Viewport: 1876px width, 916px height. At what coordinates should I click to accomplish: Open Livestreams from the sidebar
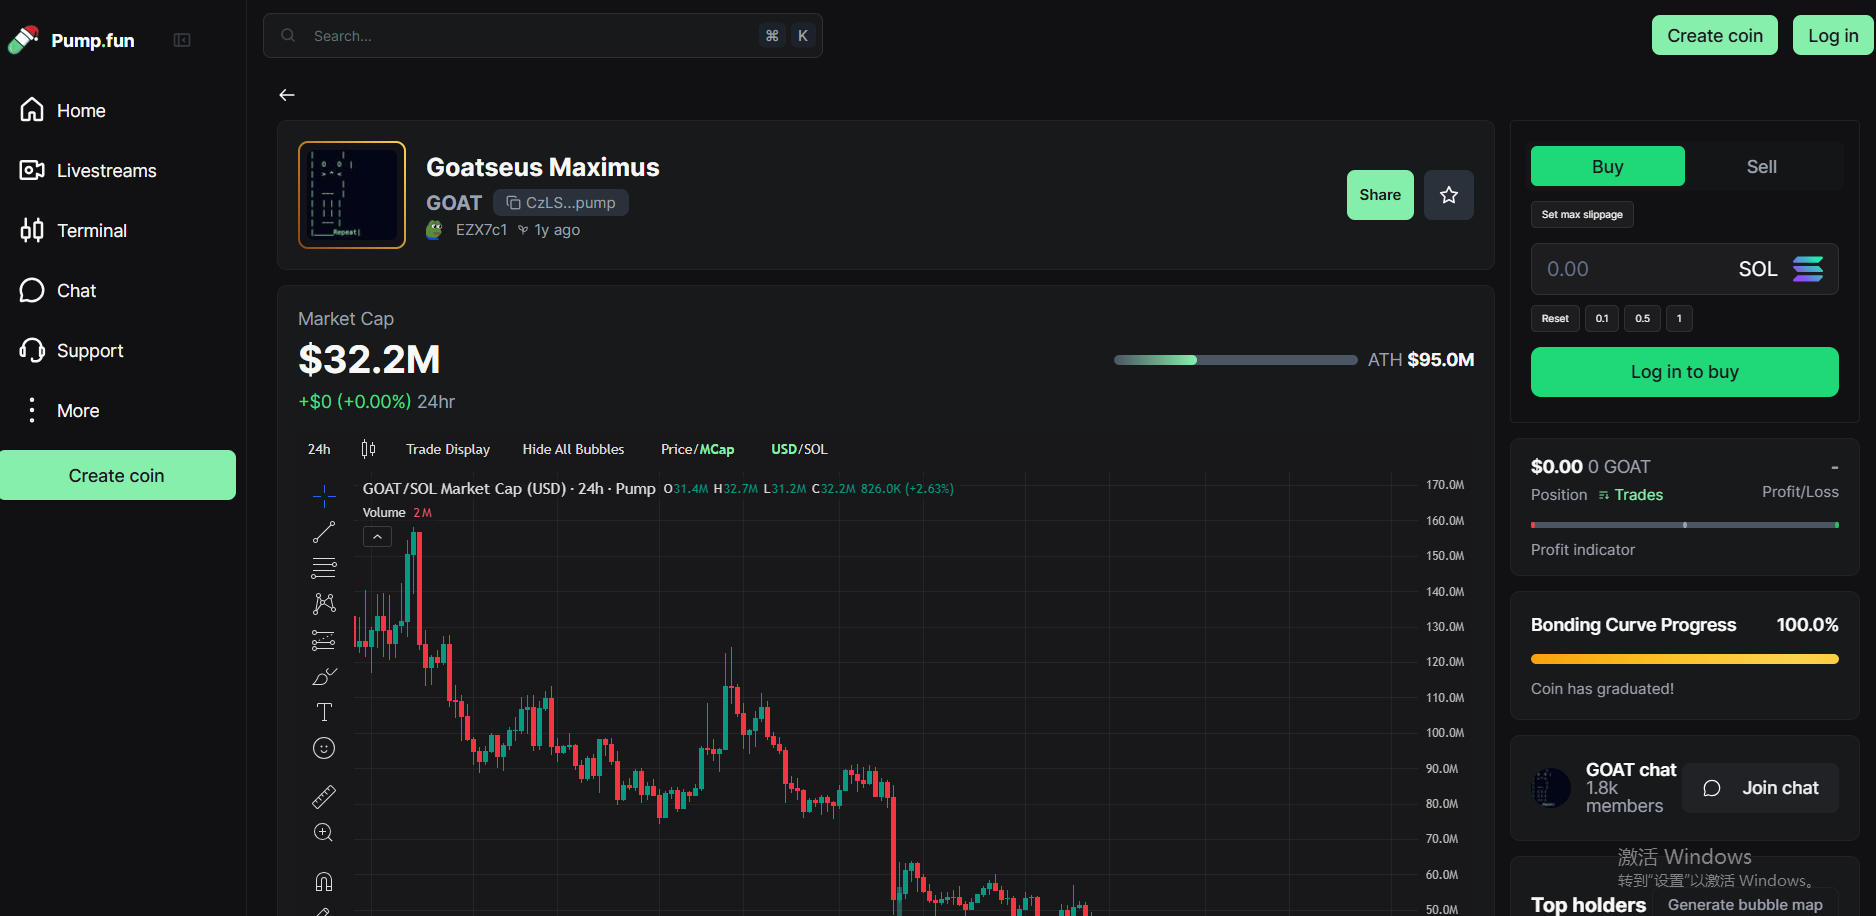tap(106, 171)
